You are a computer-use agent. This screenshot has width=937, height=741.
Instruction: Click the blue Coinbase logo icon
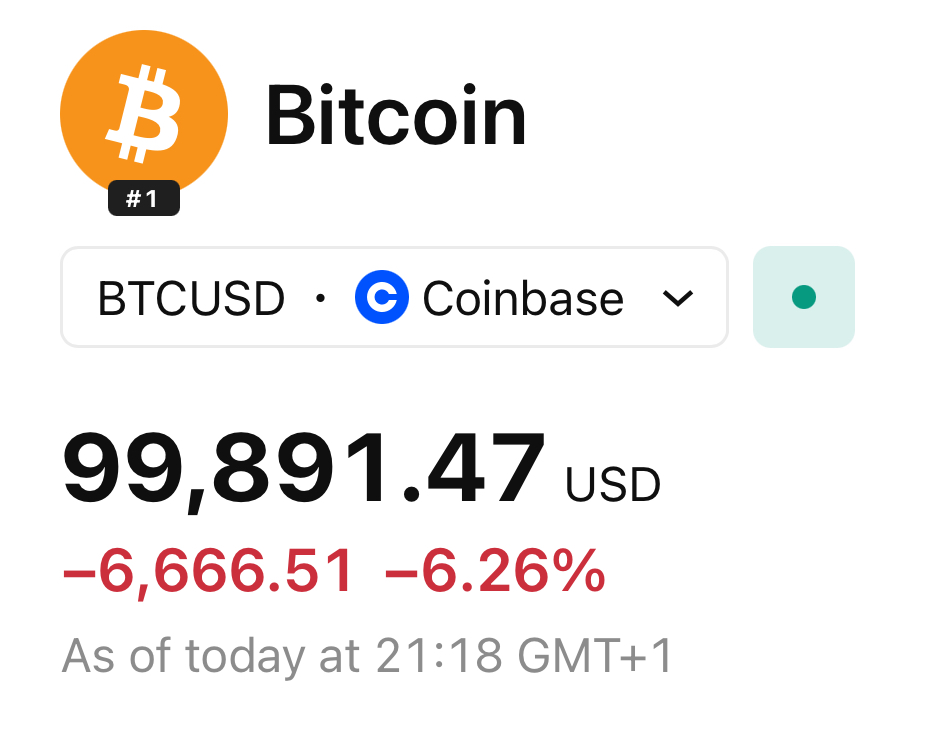tap(381, 298)
